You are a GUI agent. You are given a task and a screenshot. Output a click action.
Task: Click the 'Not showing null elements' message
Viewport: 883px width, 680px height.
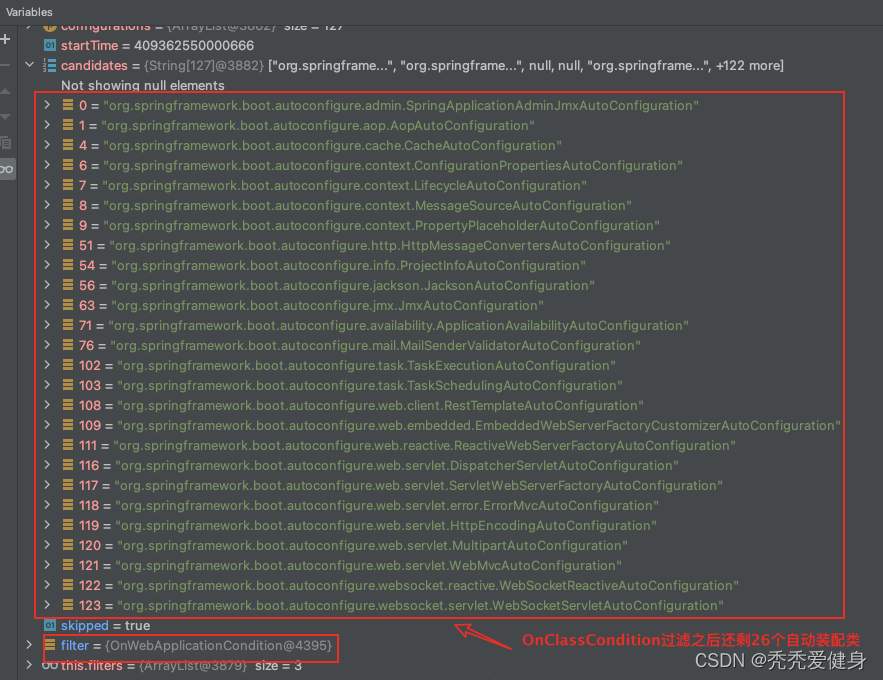[142, 86]
